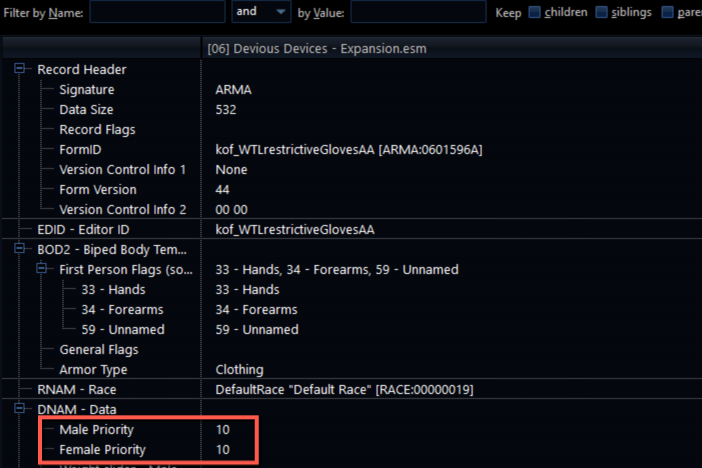Viewport: 702px width, 468px height.
Task: Click the Male Priority value 10
Action: click(223, 430)
